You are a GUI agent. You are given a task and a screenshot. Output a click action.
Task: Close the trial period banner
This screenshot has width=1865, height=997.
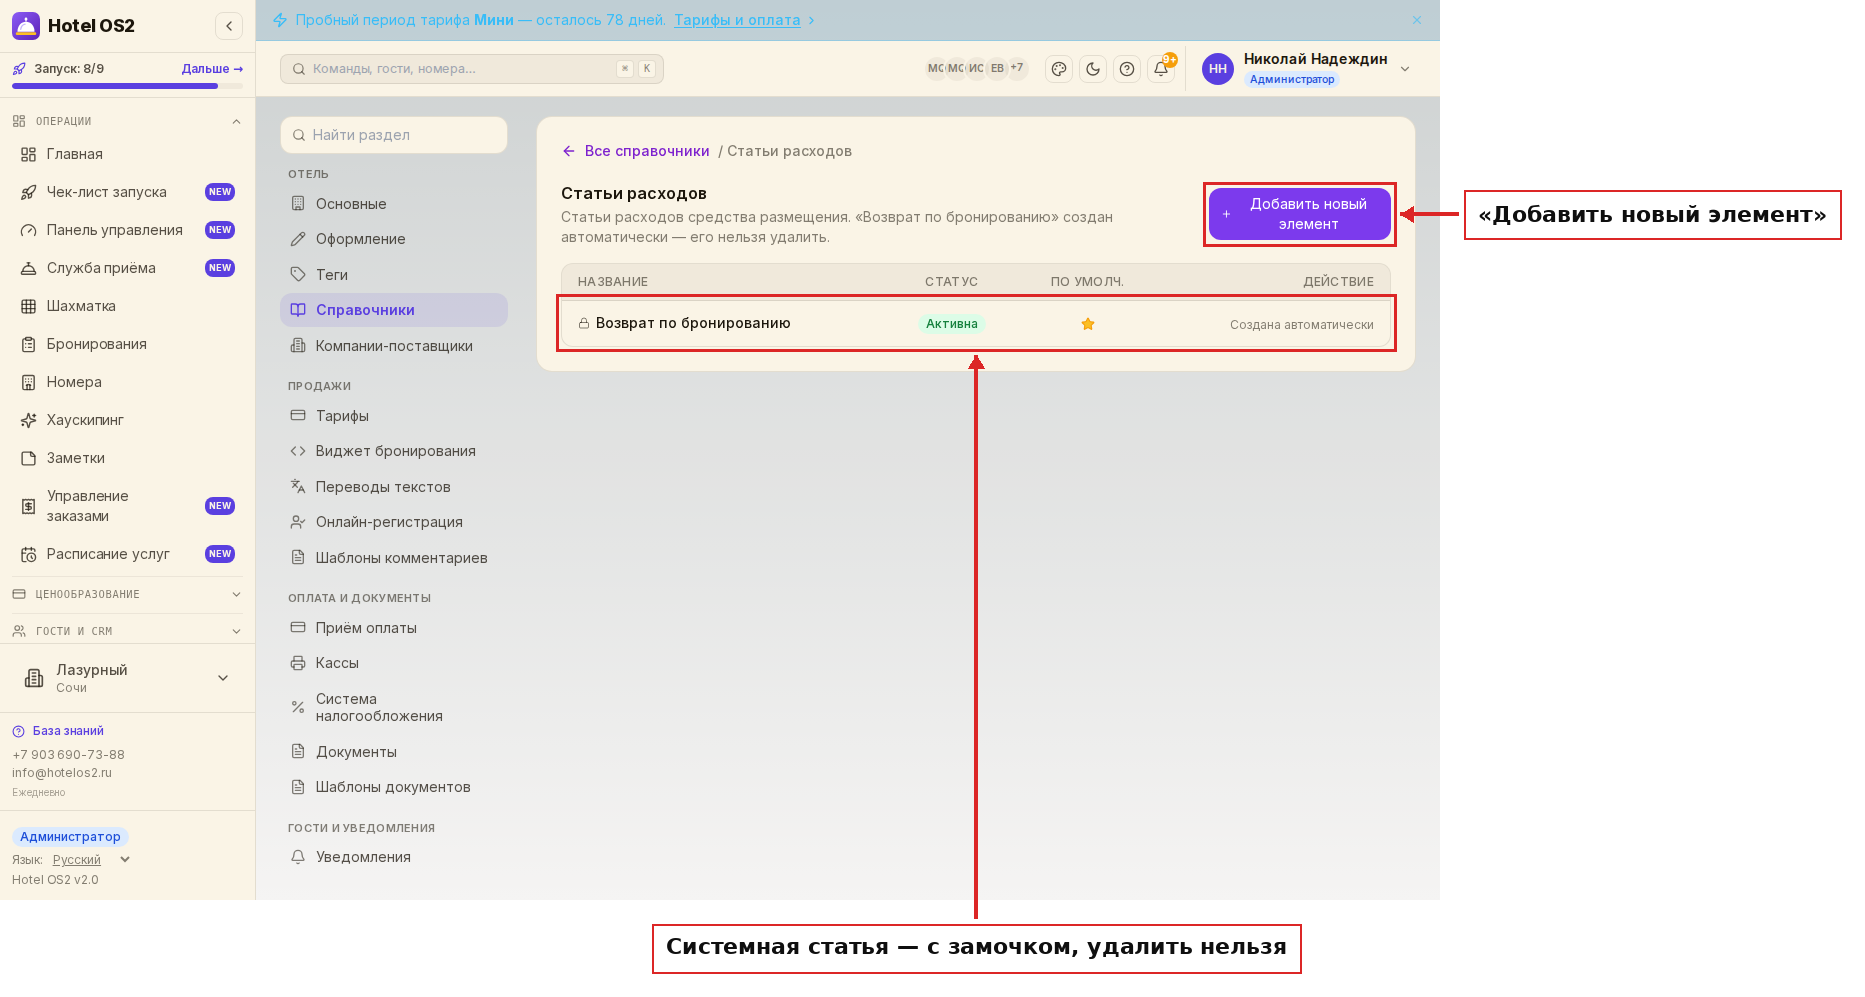1417,20
